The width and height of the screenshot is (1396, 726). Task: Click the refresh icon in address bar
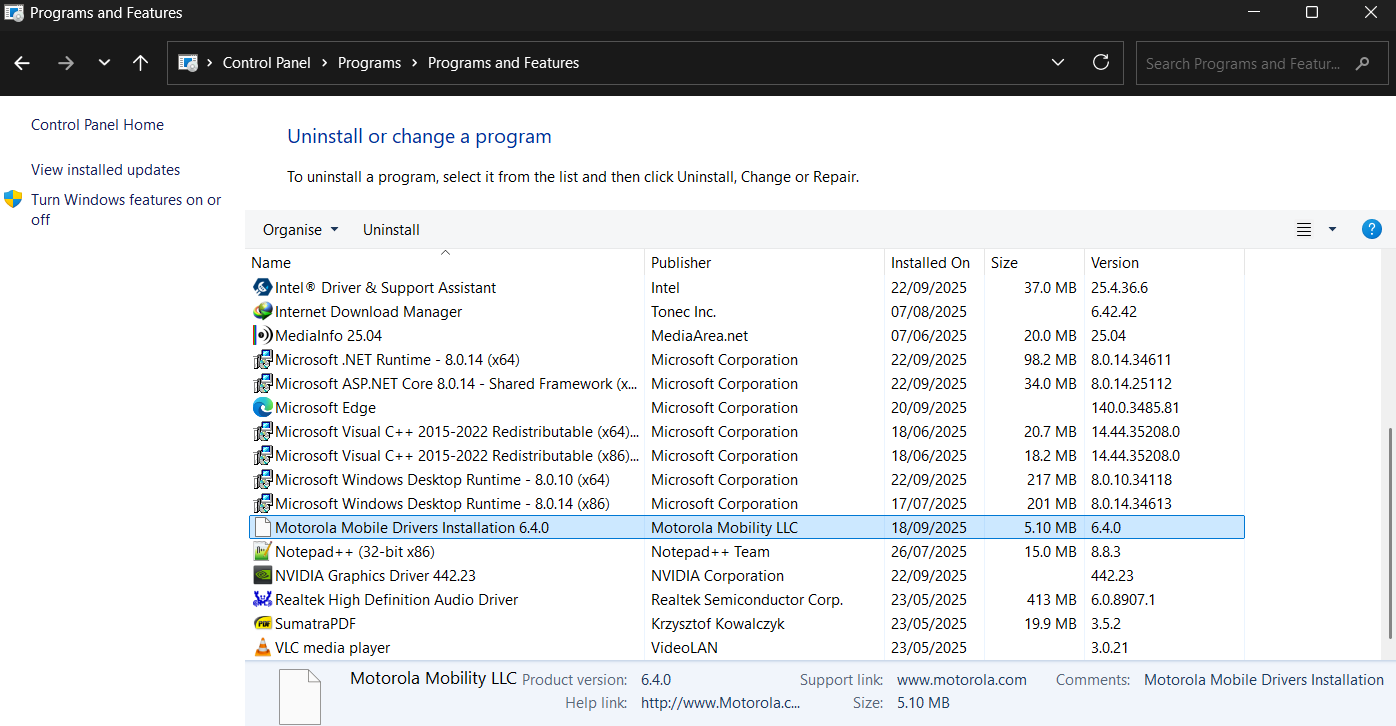1101,62
